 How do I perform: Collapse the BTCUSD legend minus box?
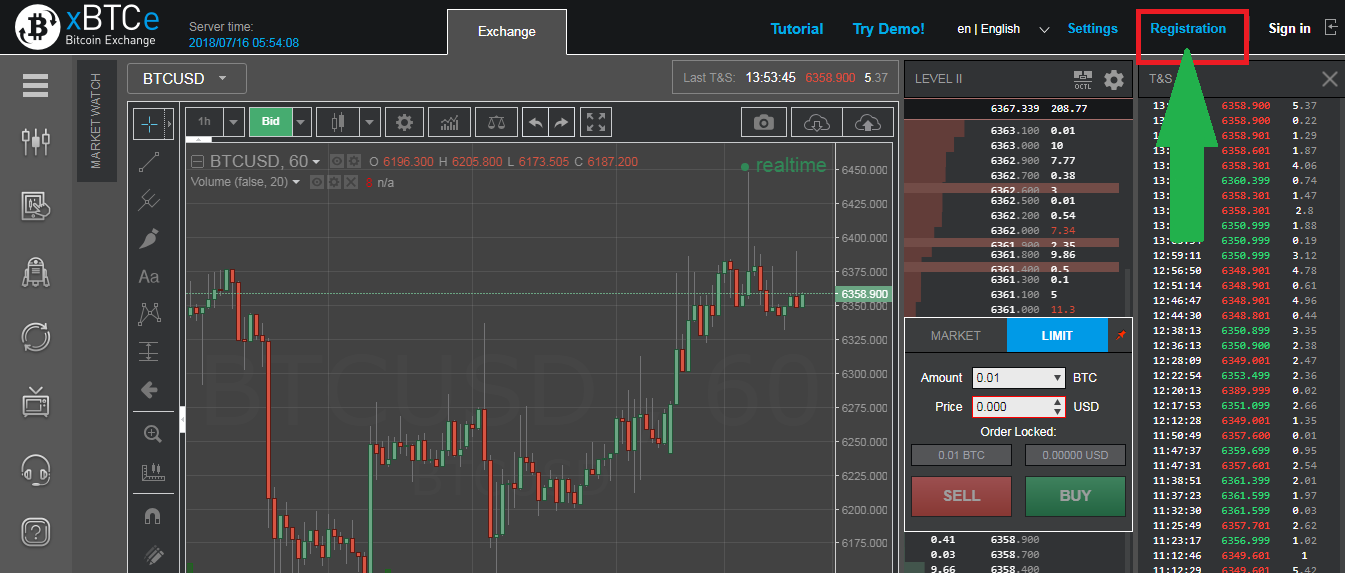click(197, 162)
